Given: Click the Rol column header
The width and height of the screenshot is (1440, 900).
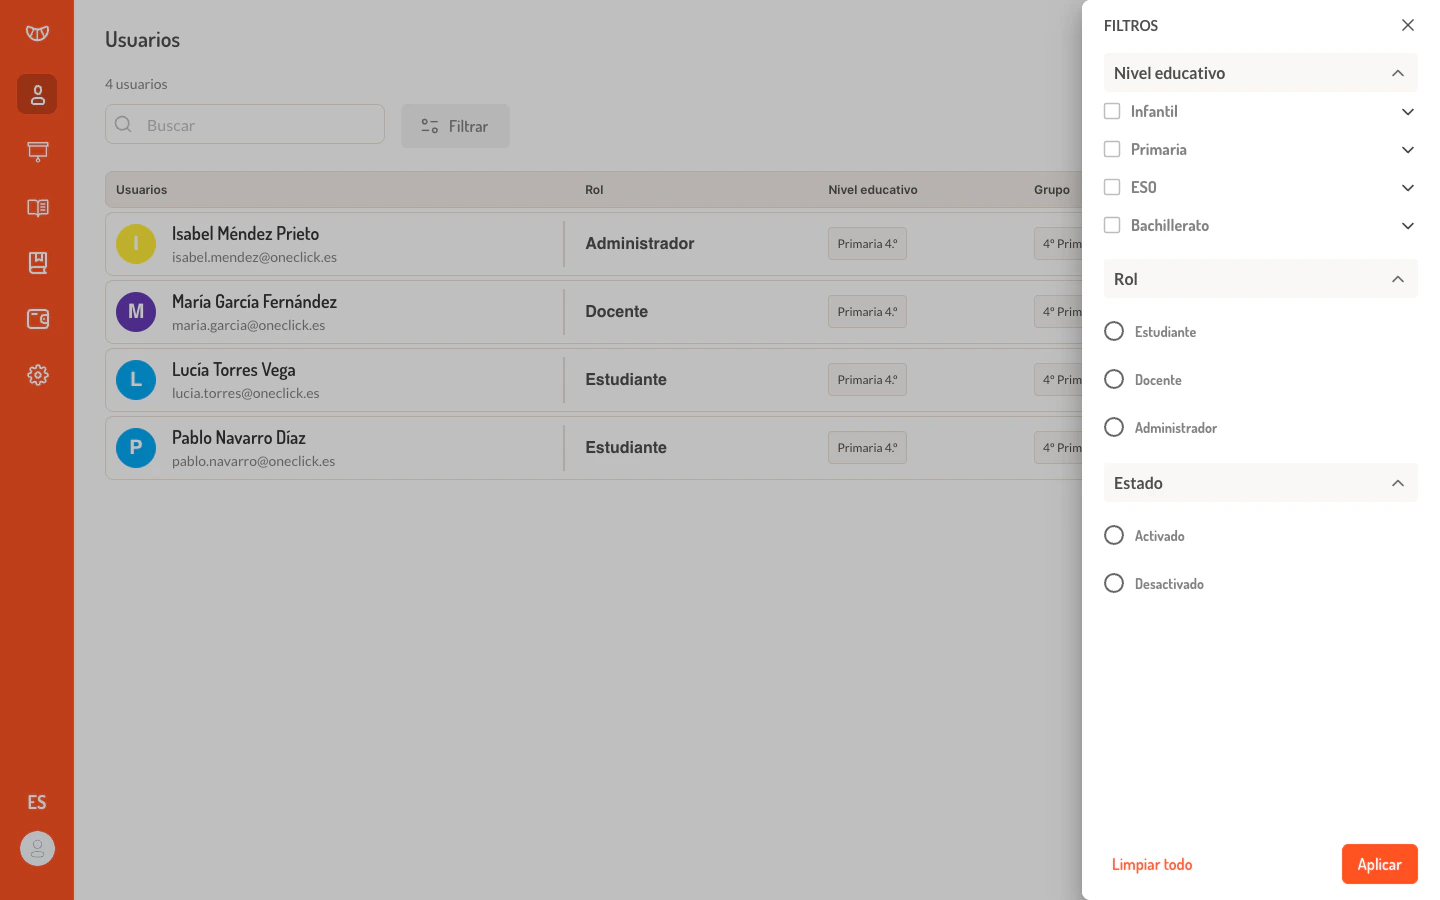Looking at the screenshot, I should pos(594,189).
